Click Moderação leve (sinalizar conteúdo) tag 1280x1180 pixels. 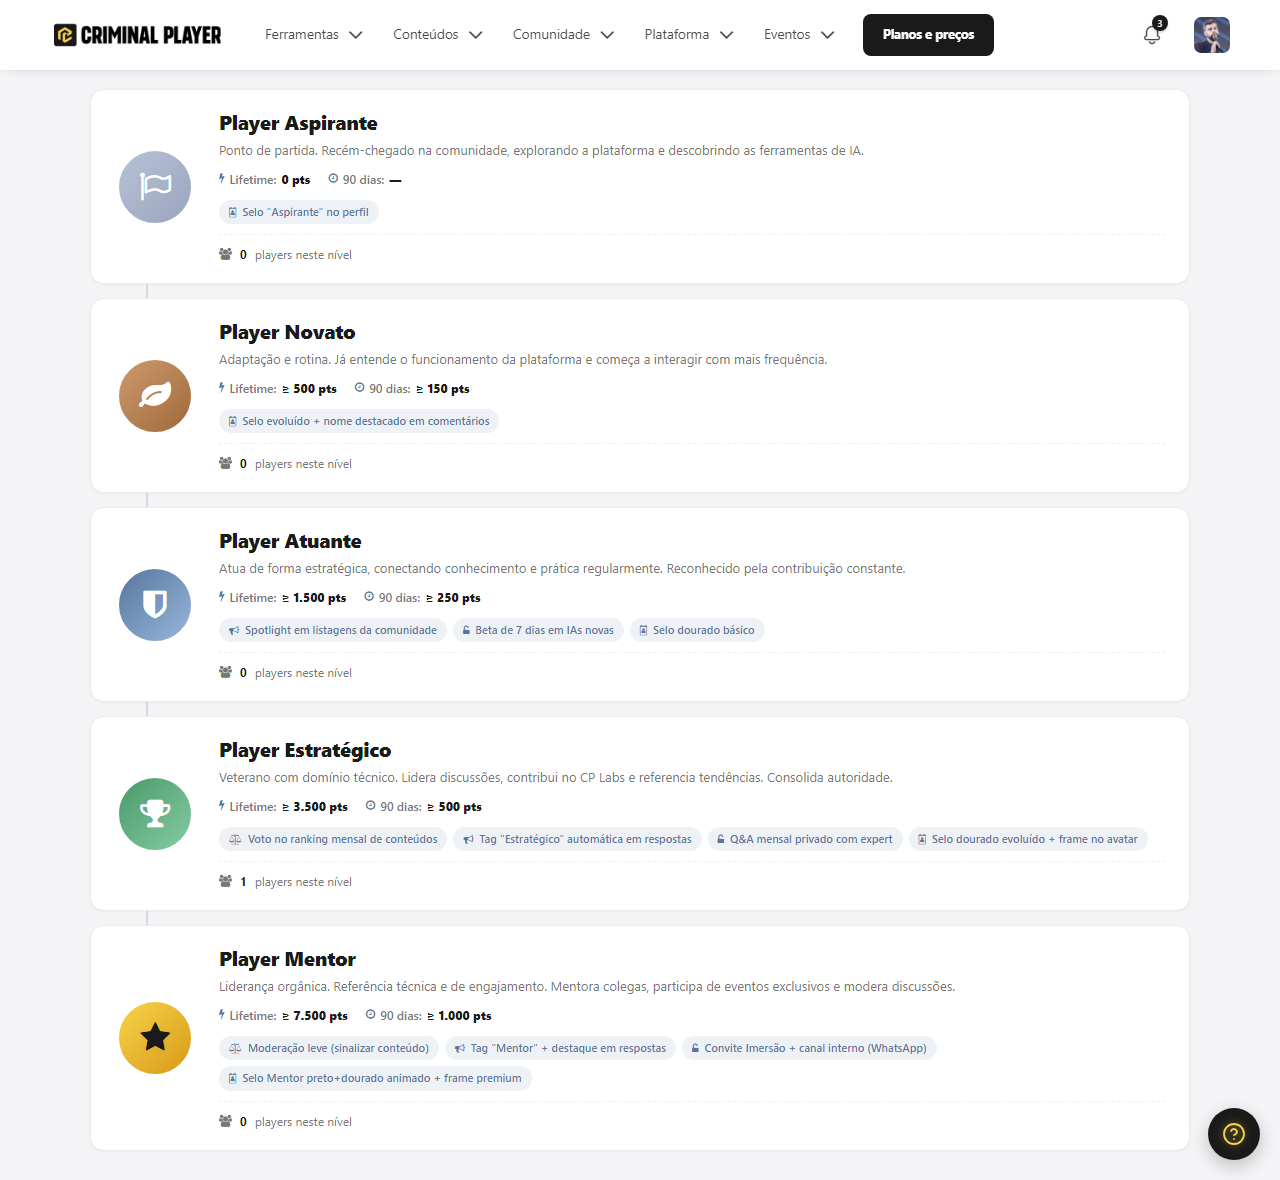click(329, 1048)
